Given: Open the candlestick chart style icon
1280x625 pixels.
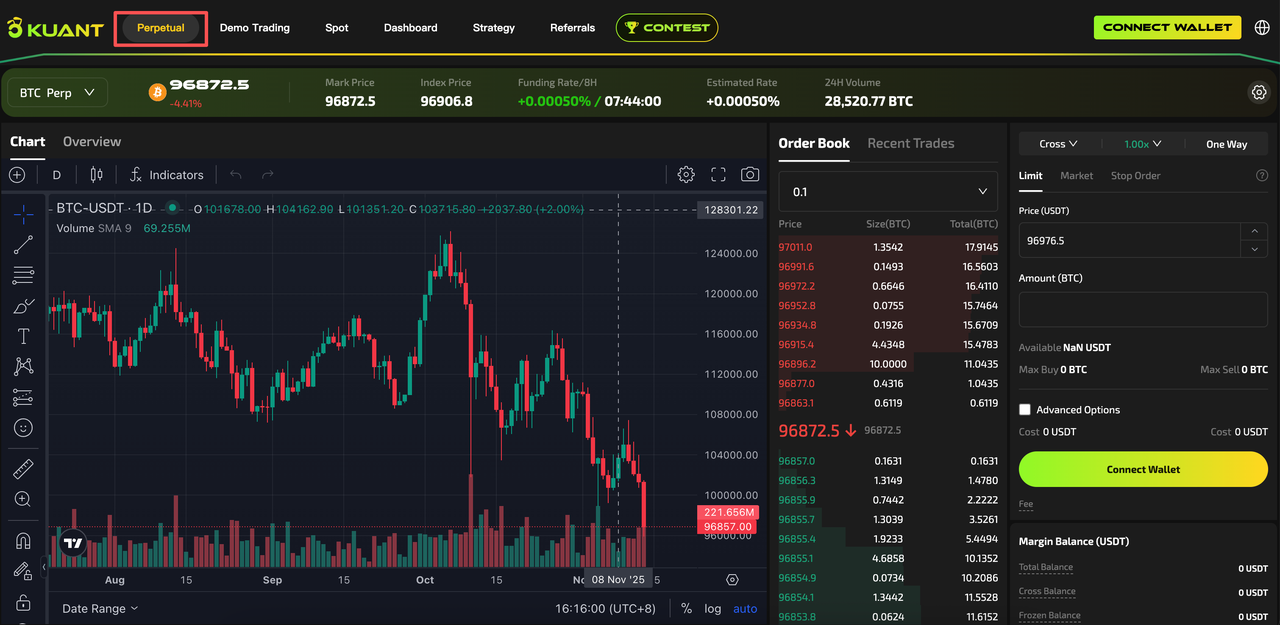Looking at the screenshot, I should click(x=96, y=175).
